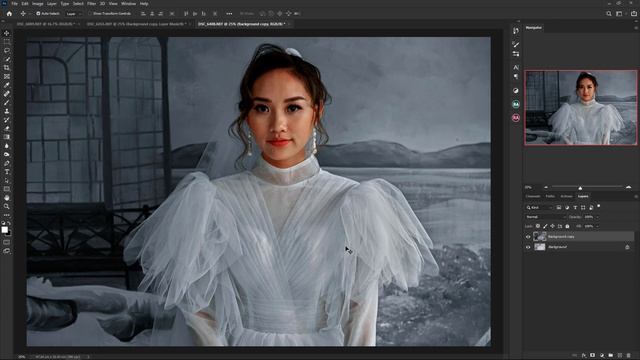Toggle lock transparent pixels
The height and width of the screenshot is (360, 640).
coord(538,226)
